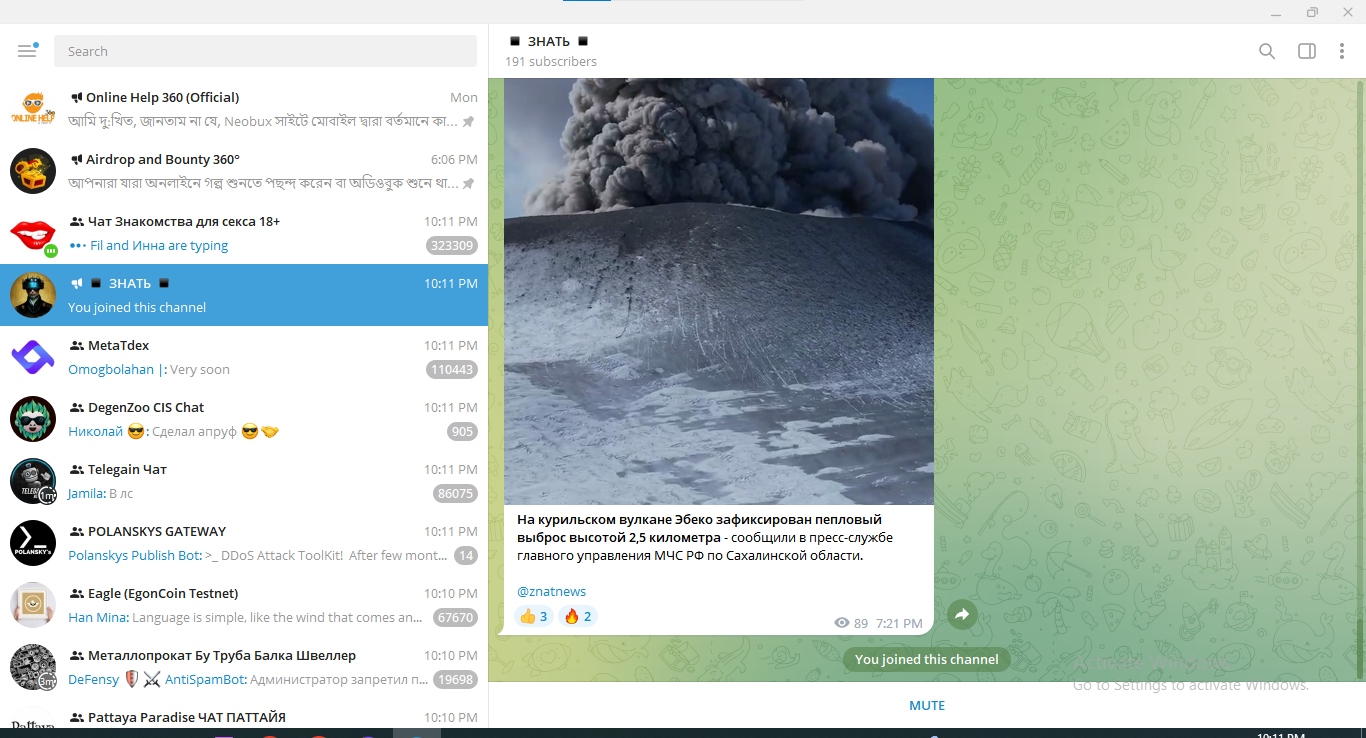Click unread badge 323309

pos(452,246)
